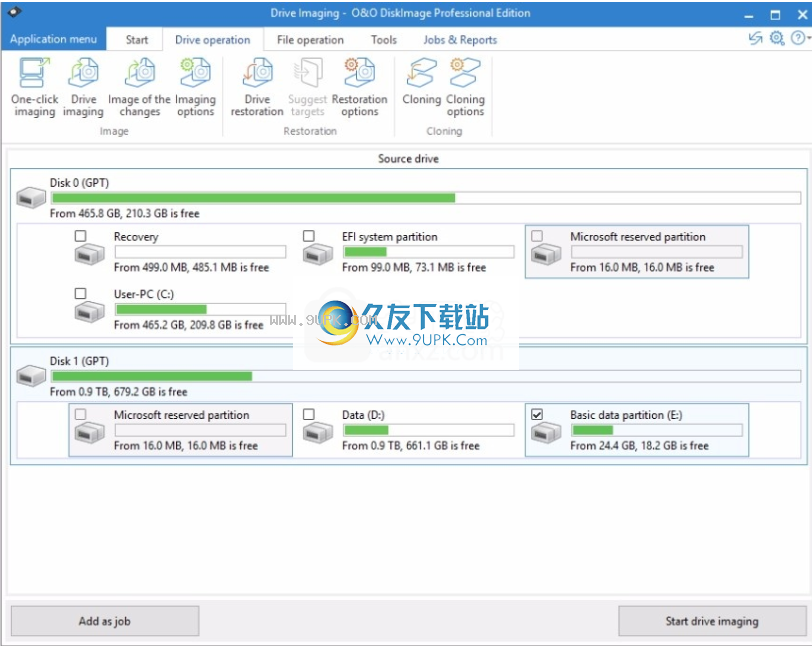Click the Basic data partition (E:) usage bar
This screenshot has height=646, width=812.
tap(657, 430)
